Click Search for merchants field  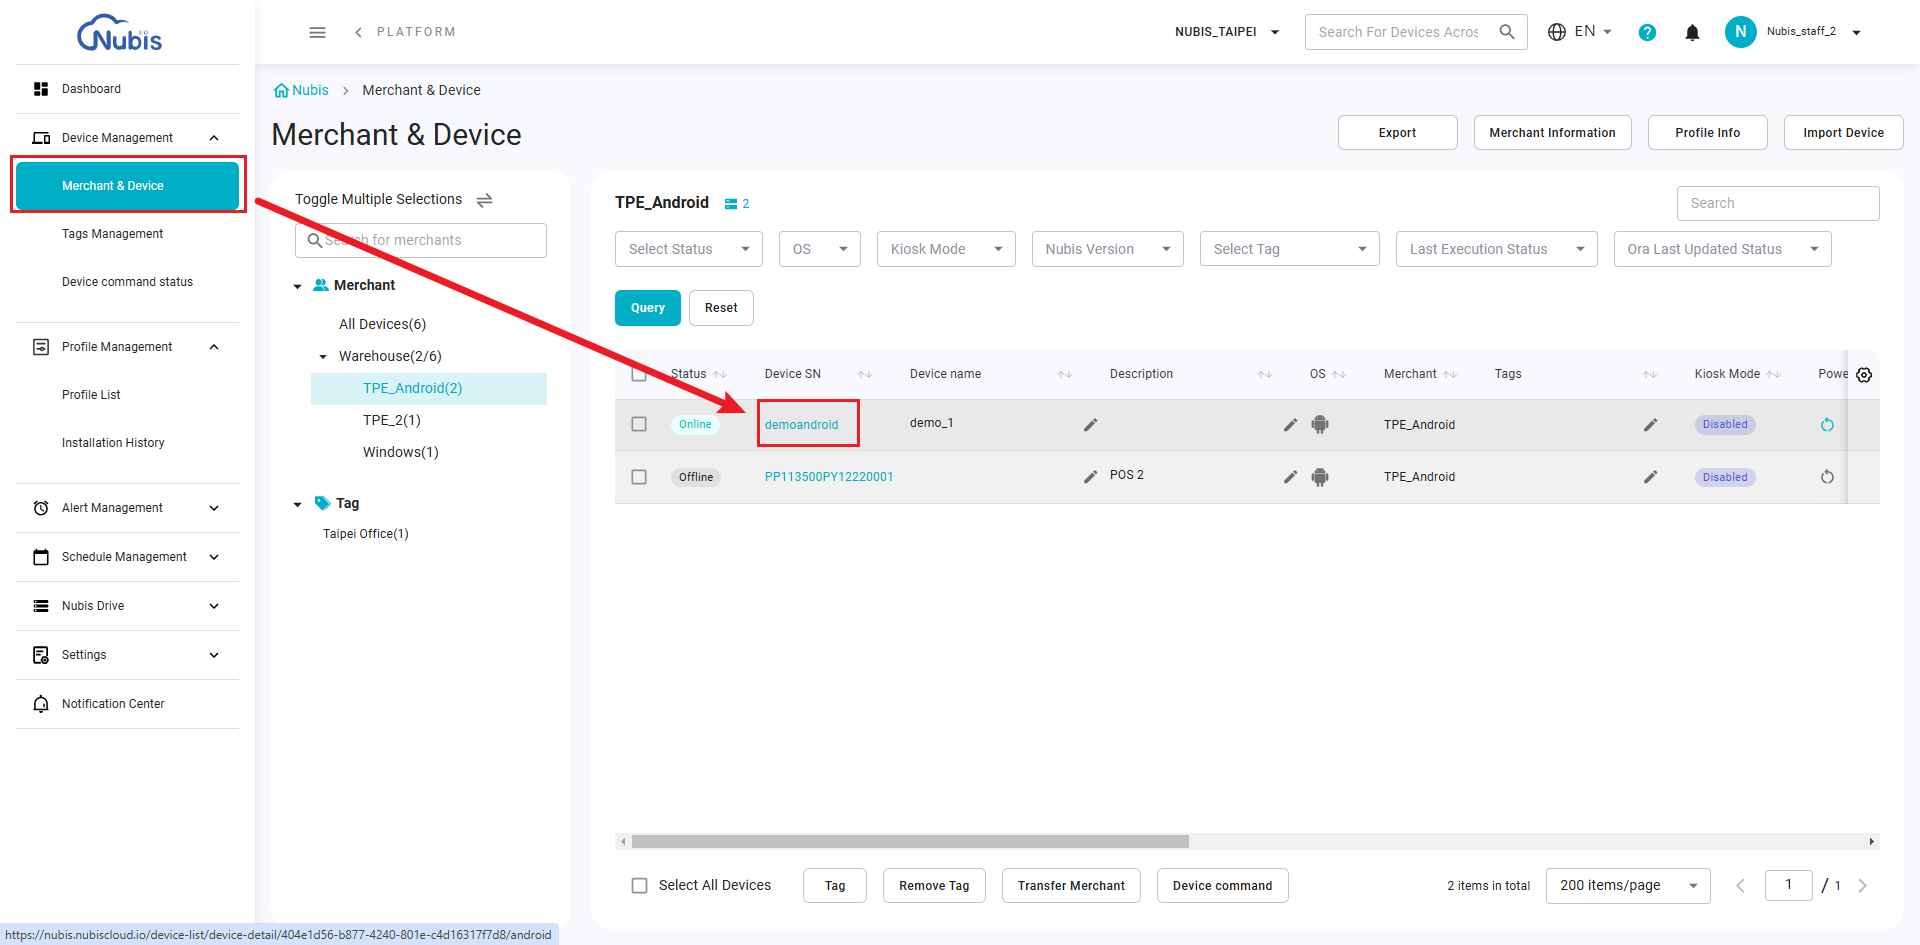point(421,240)
